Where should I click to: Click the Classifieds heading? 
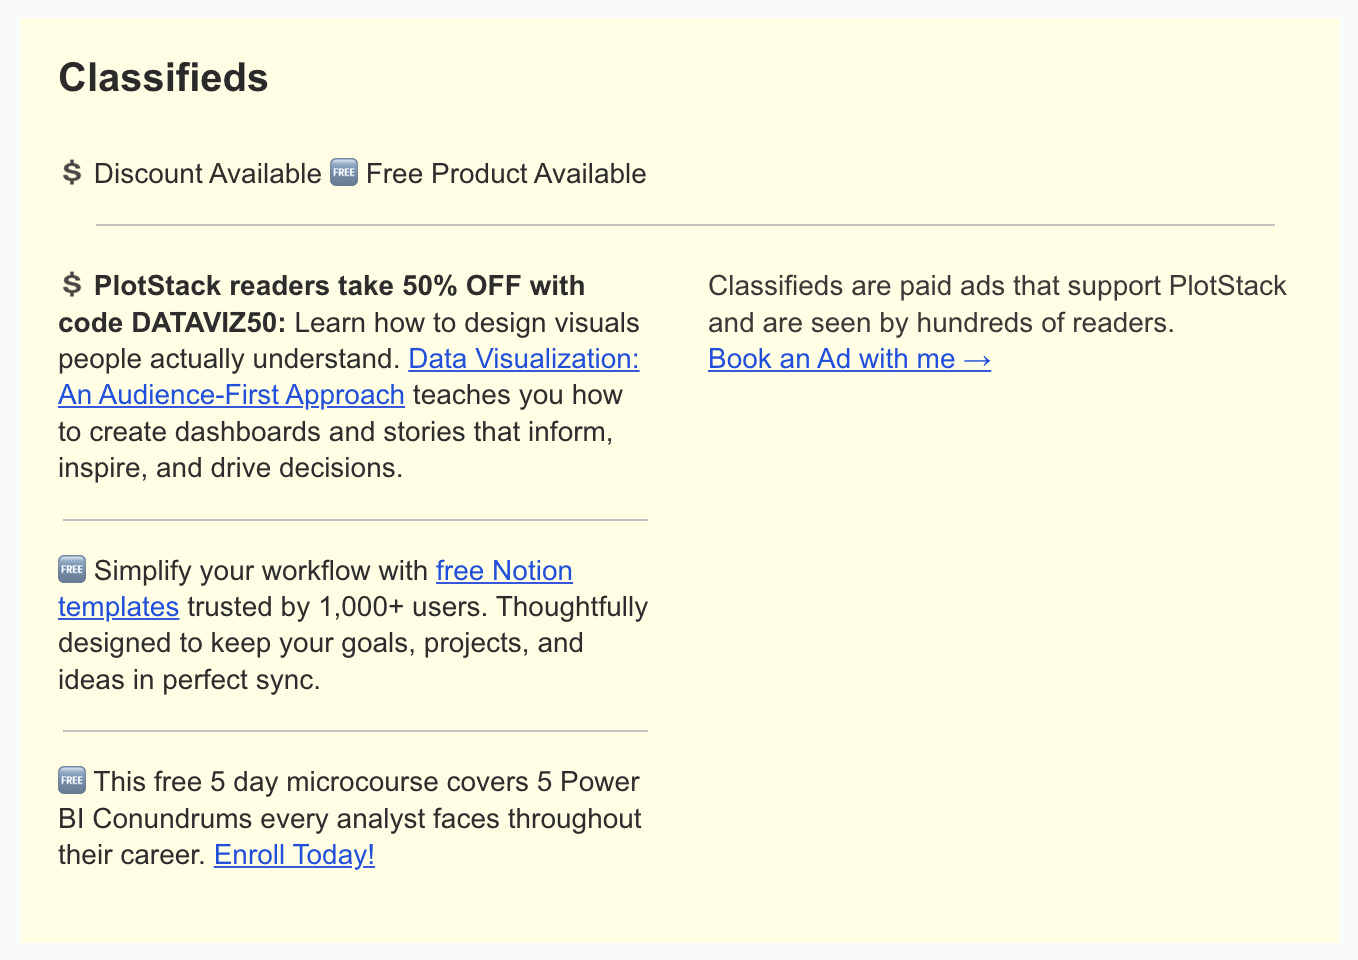(163, 78)
